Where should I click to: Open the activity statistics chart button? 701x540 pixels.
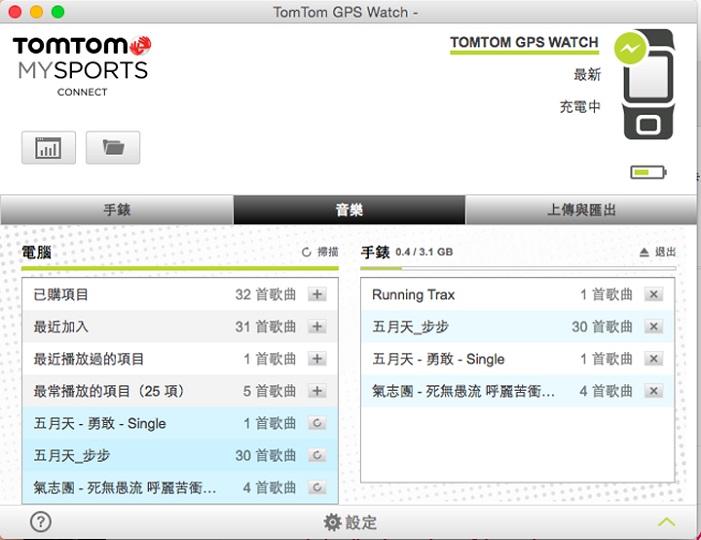click(x=48, y=148)
